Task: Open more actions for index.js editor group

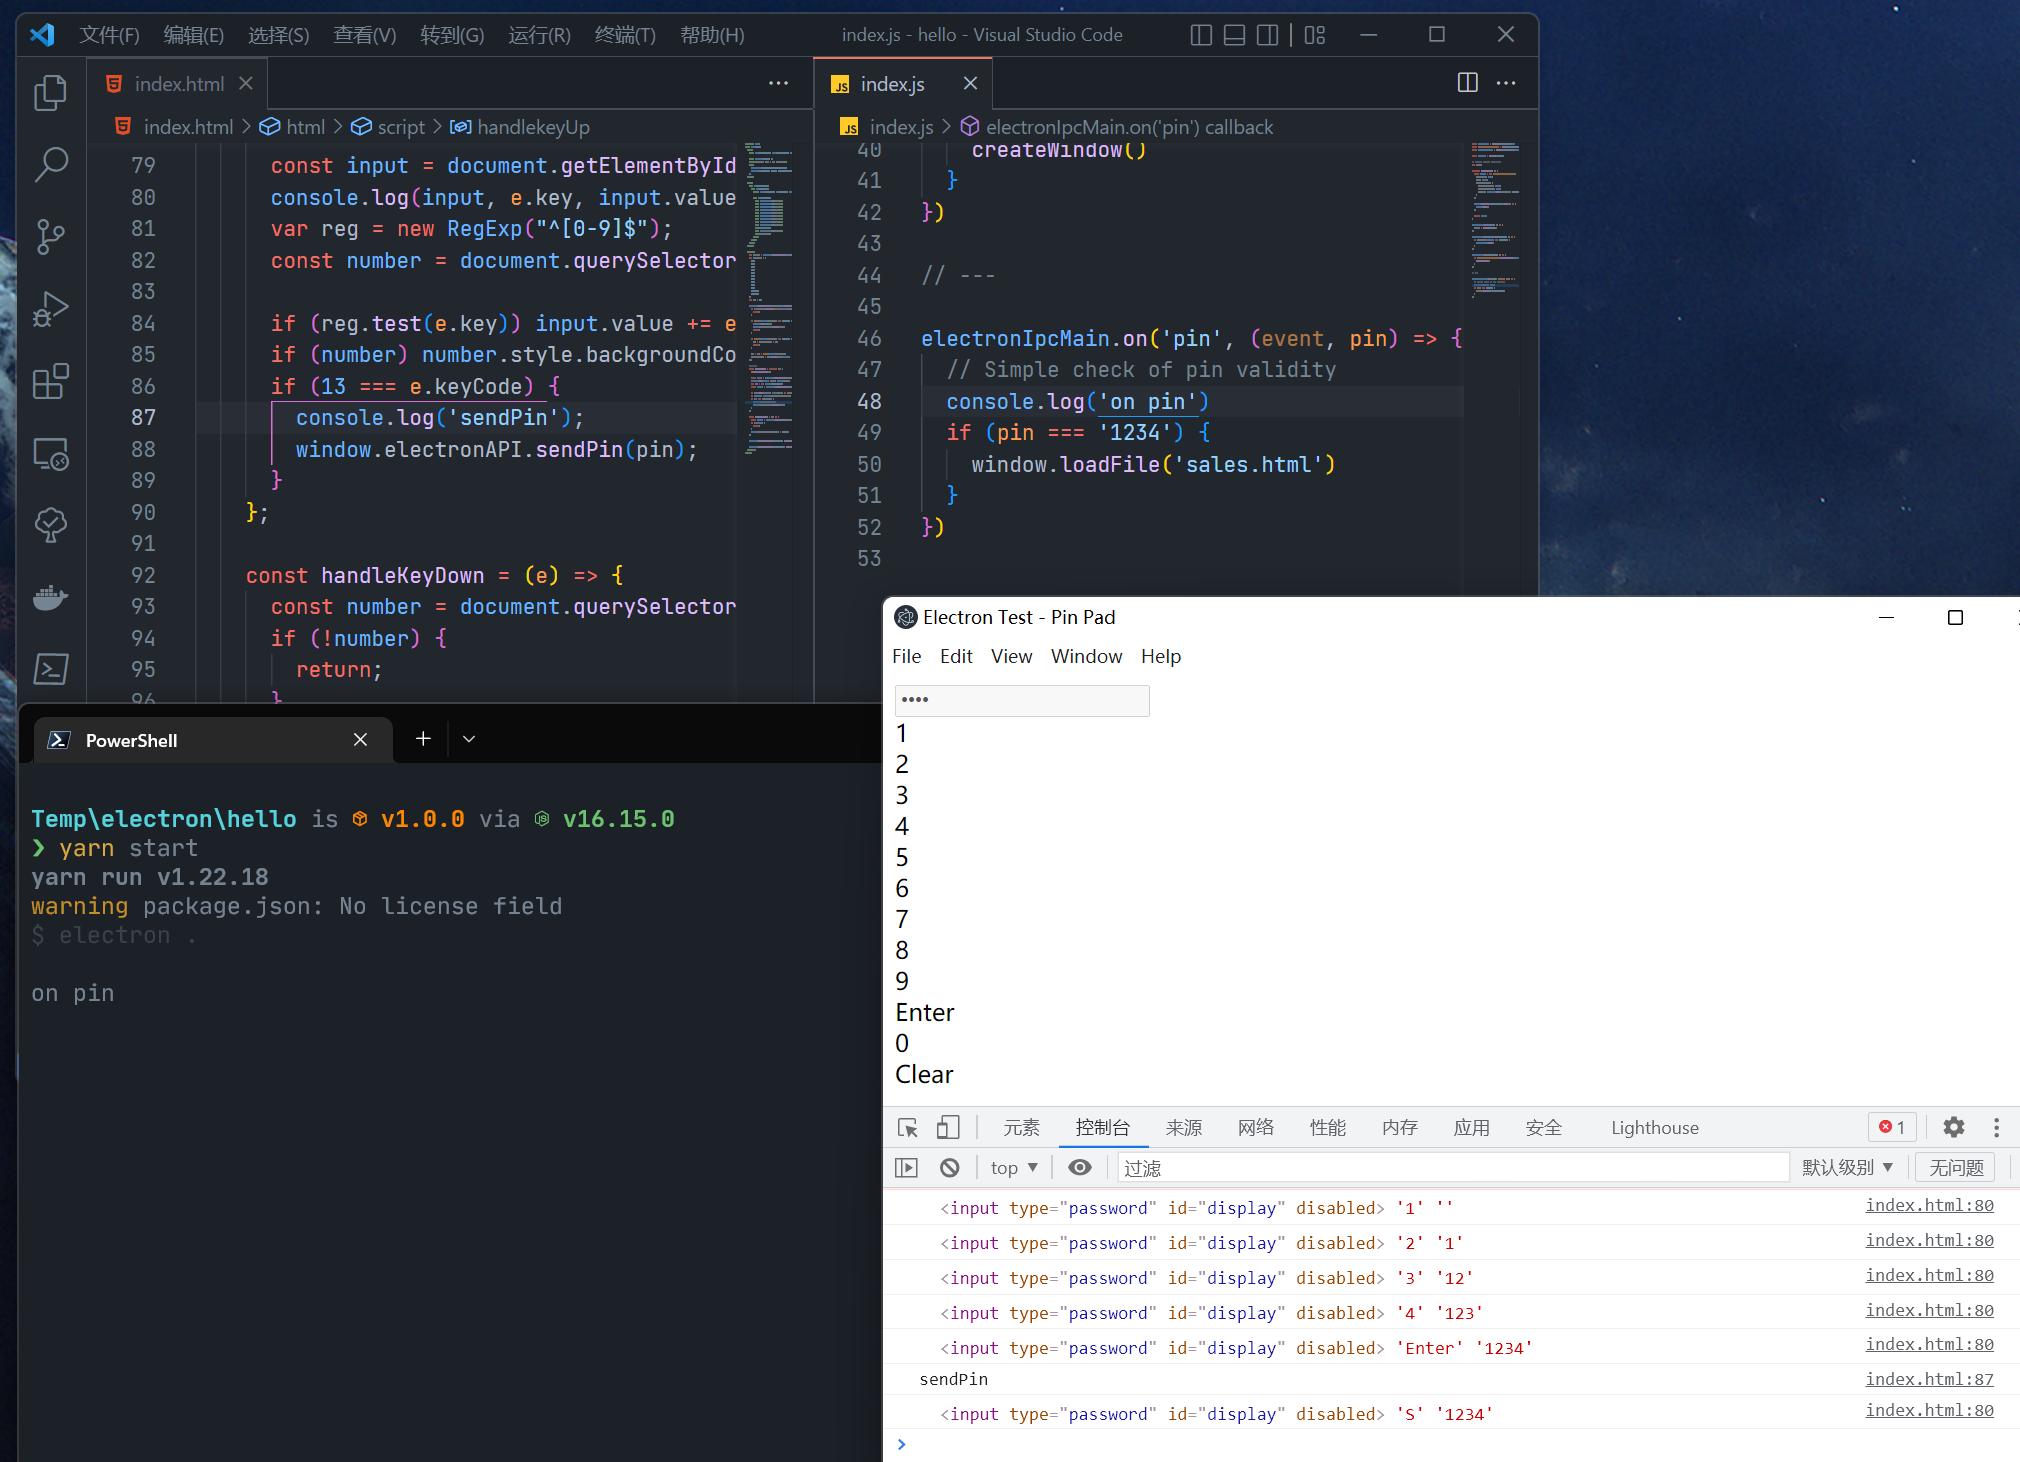Action: click(x=1506, y=83)
